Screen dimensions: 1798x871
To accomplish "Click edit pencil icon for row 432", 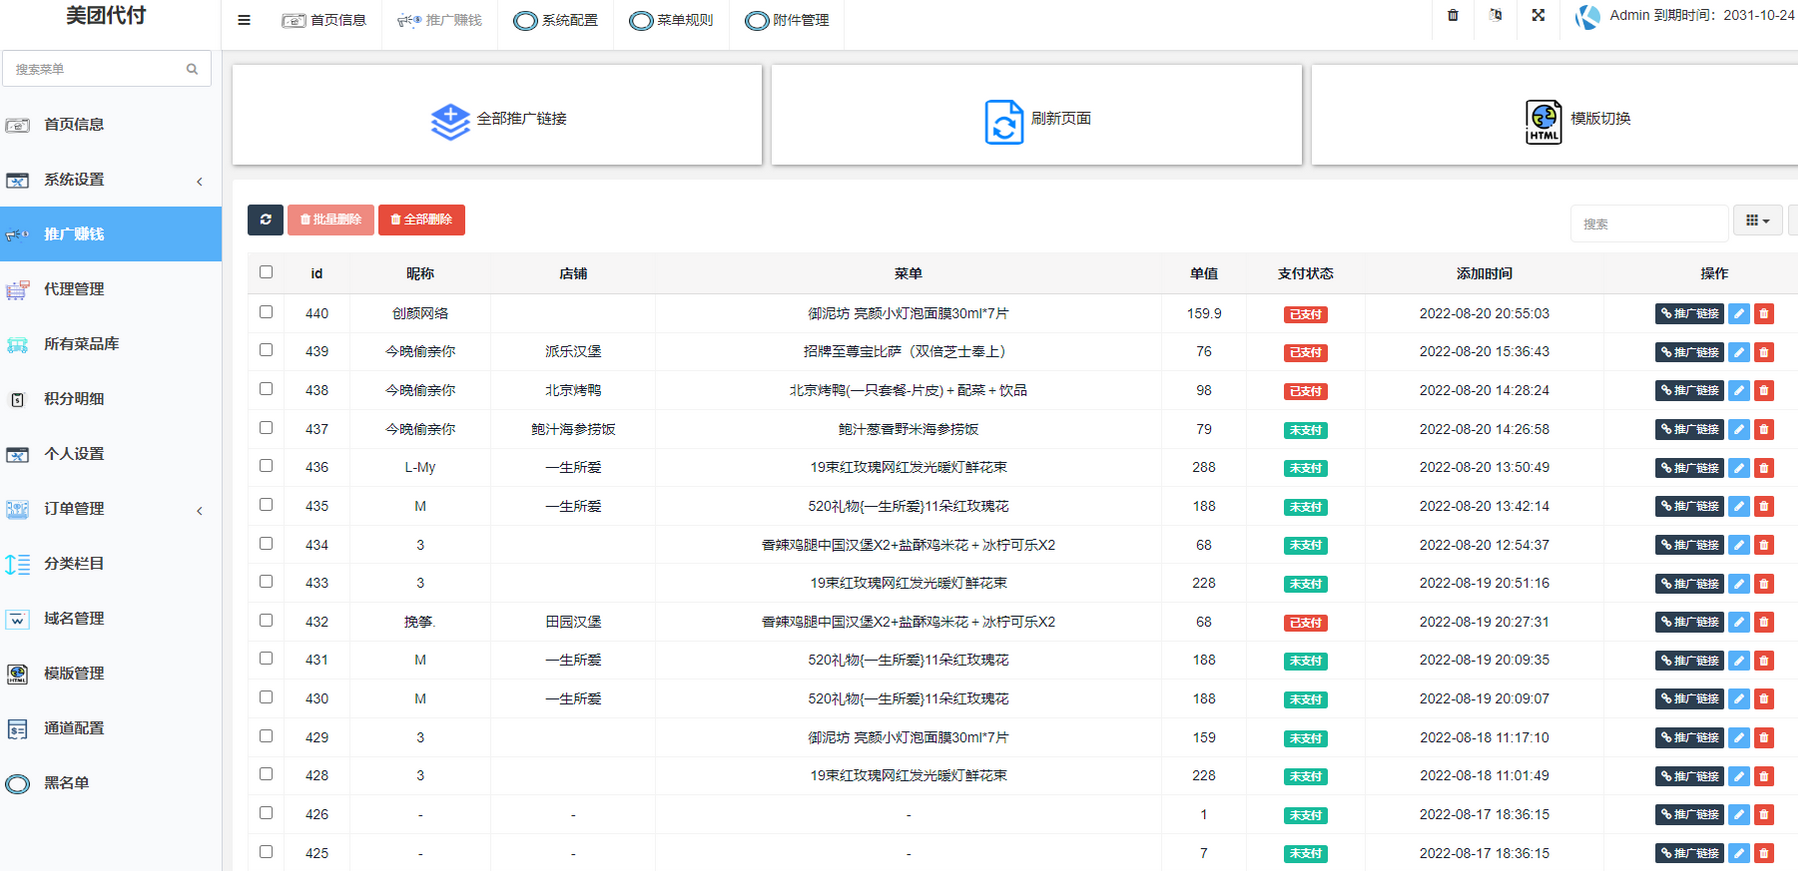I will click(1739, 622).
